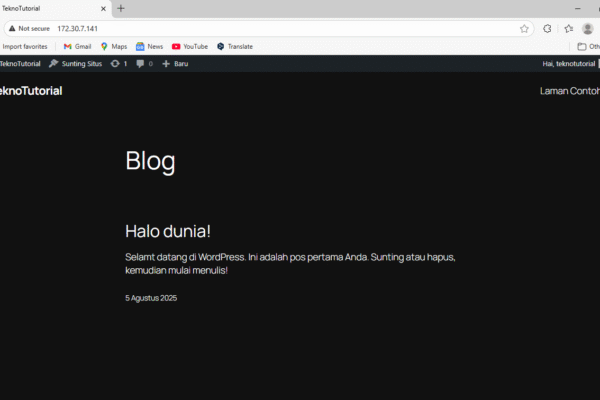Screen dimensions: 600x400
Task: Open the favorites list icon
Action: click(x=569, y=29)
